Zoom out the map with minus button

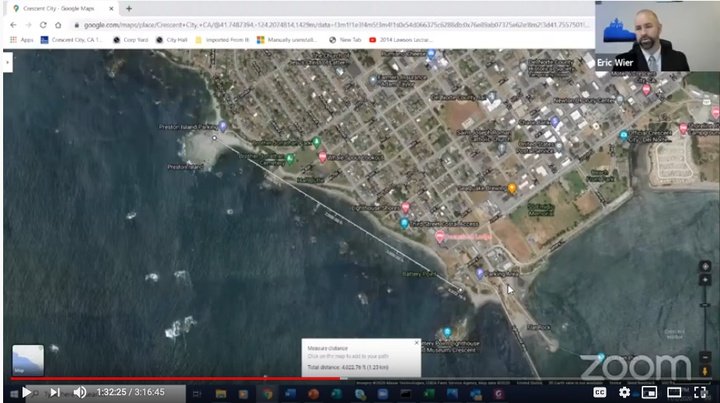coord(705,357)
